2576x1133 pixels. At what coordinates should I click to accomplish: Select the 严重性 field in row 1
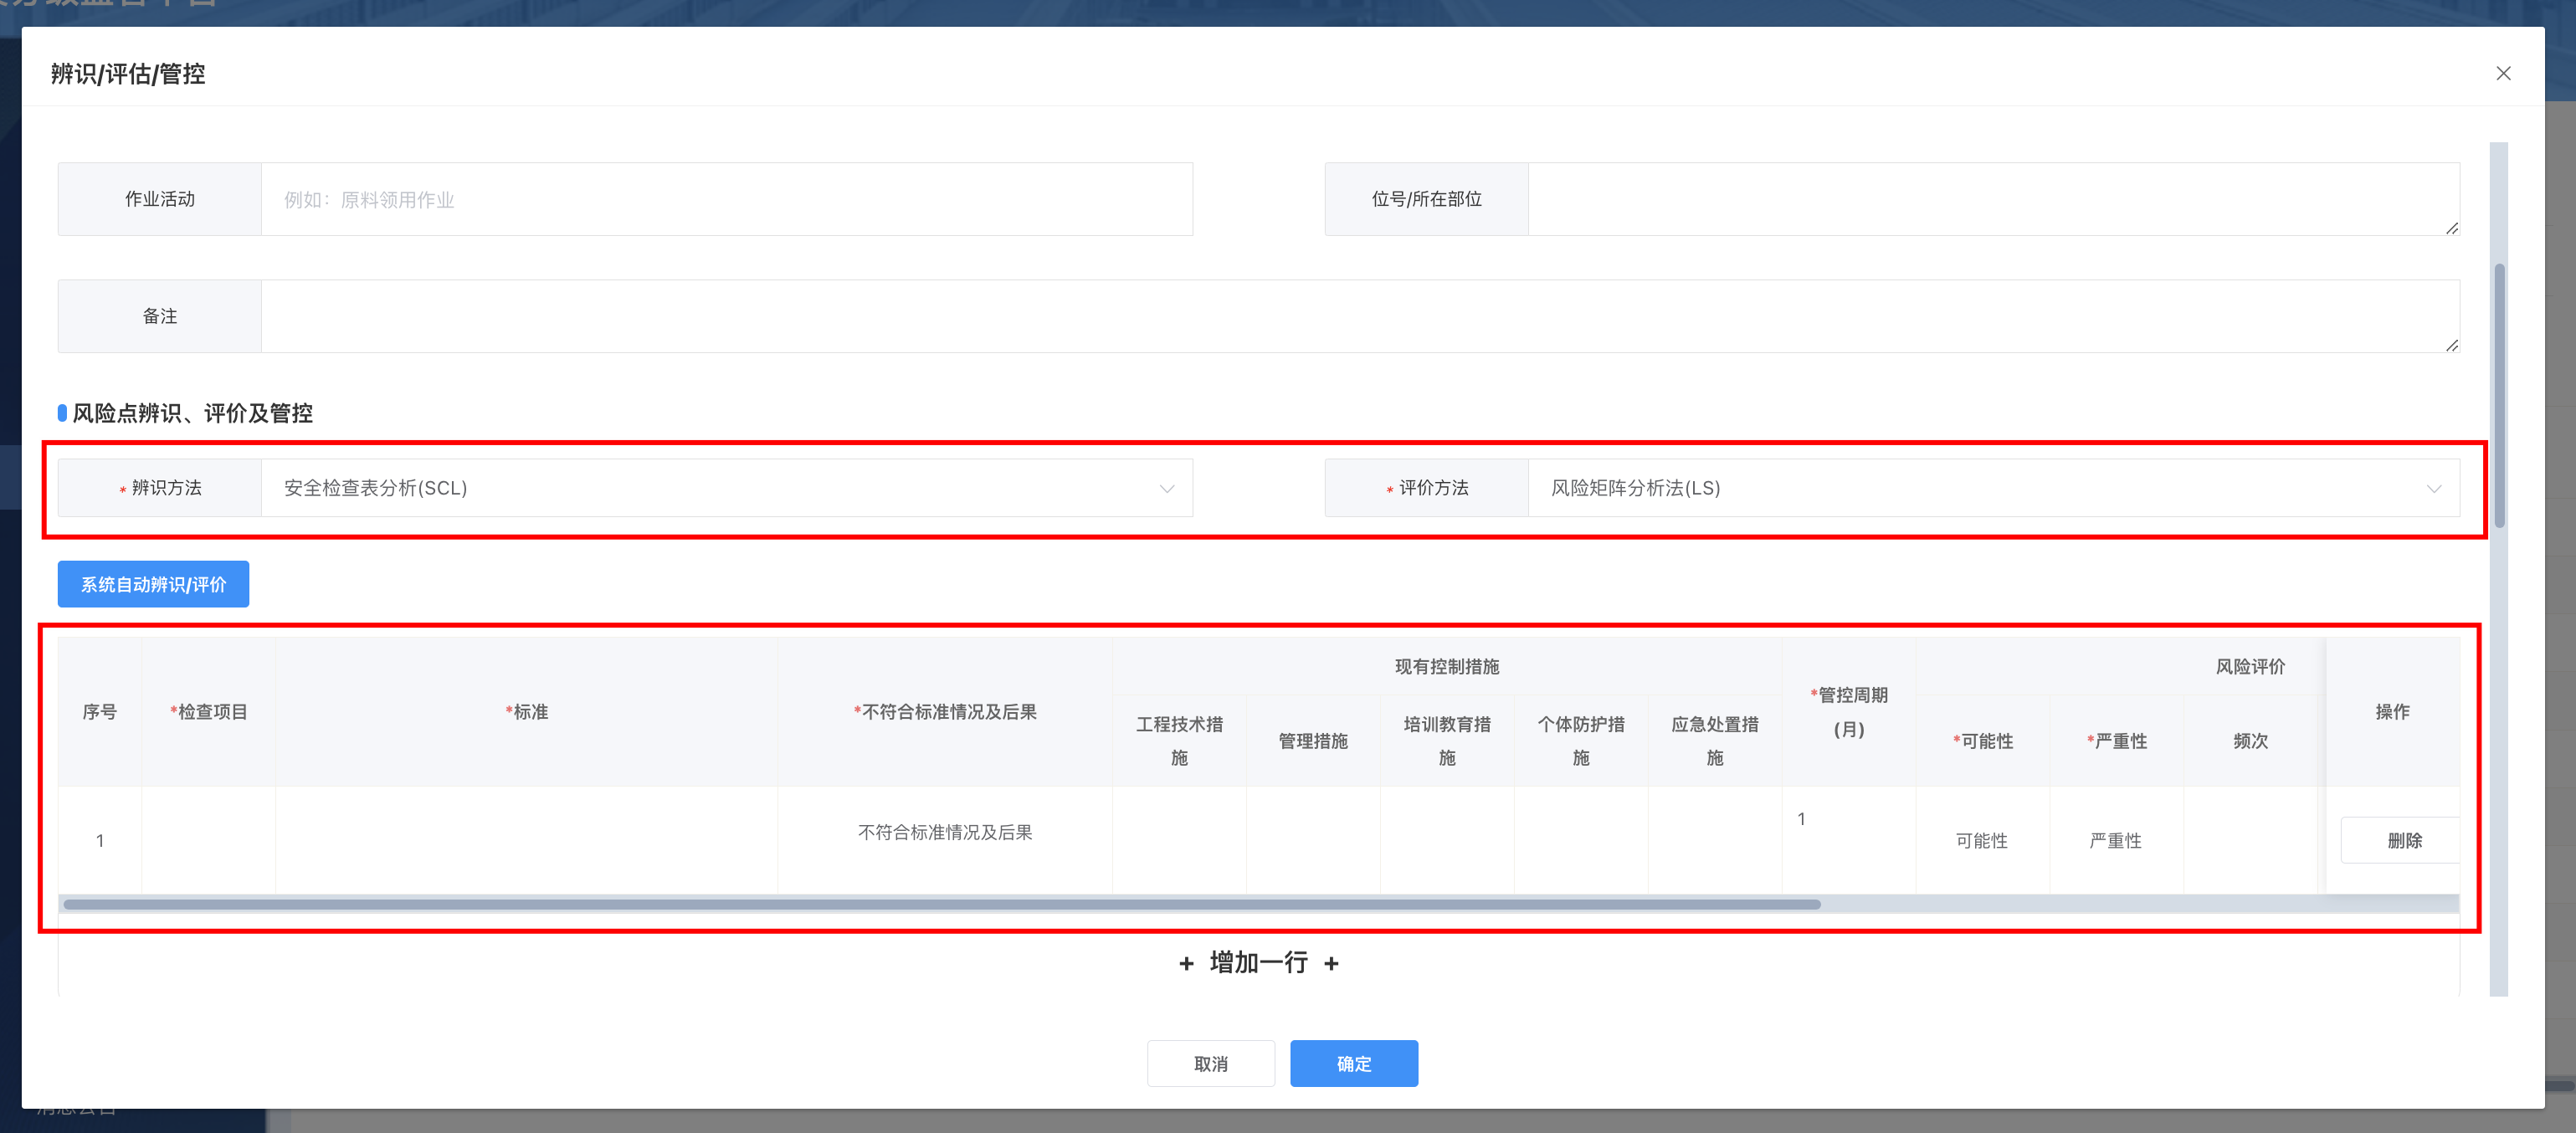click(x=2115, y=840)
